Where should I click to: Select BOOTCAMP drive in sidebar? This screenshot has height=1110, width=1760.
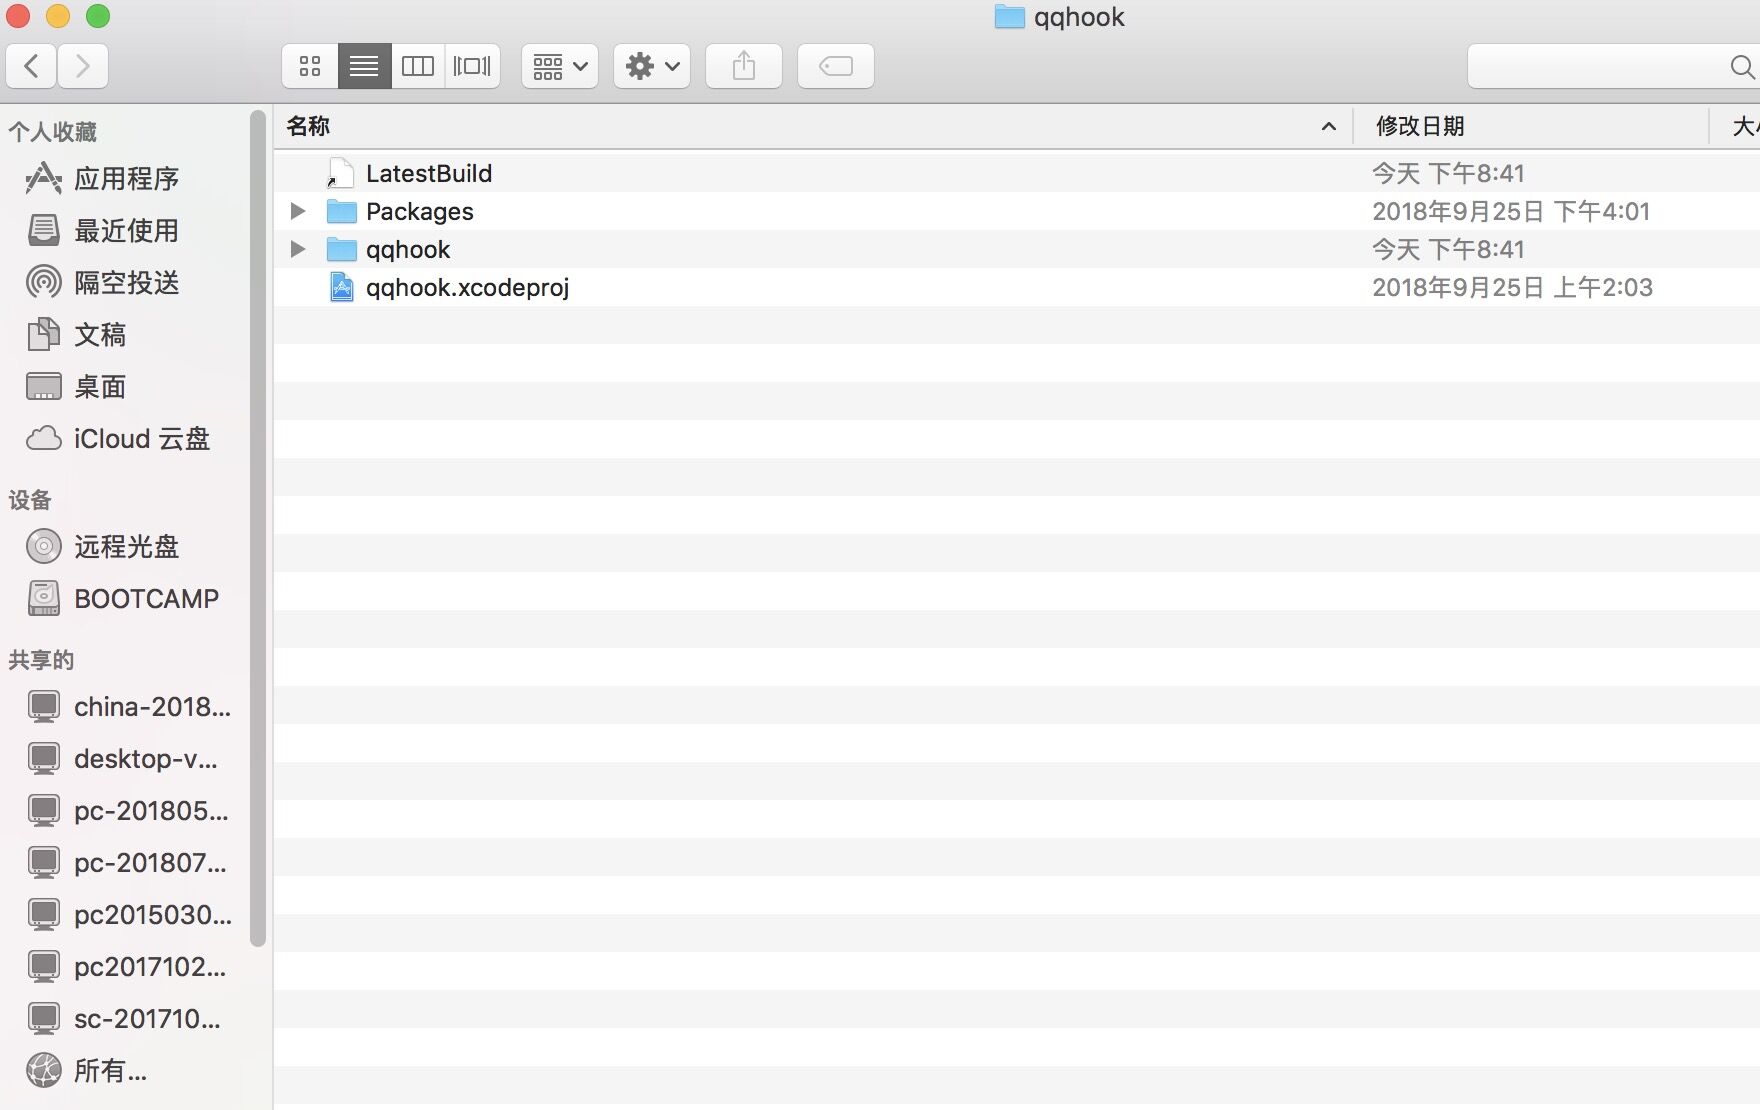pyautogui.click(x=146, y=599)
